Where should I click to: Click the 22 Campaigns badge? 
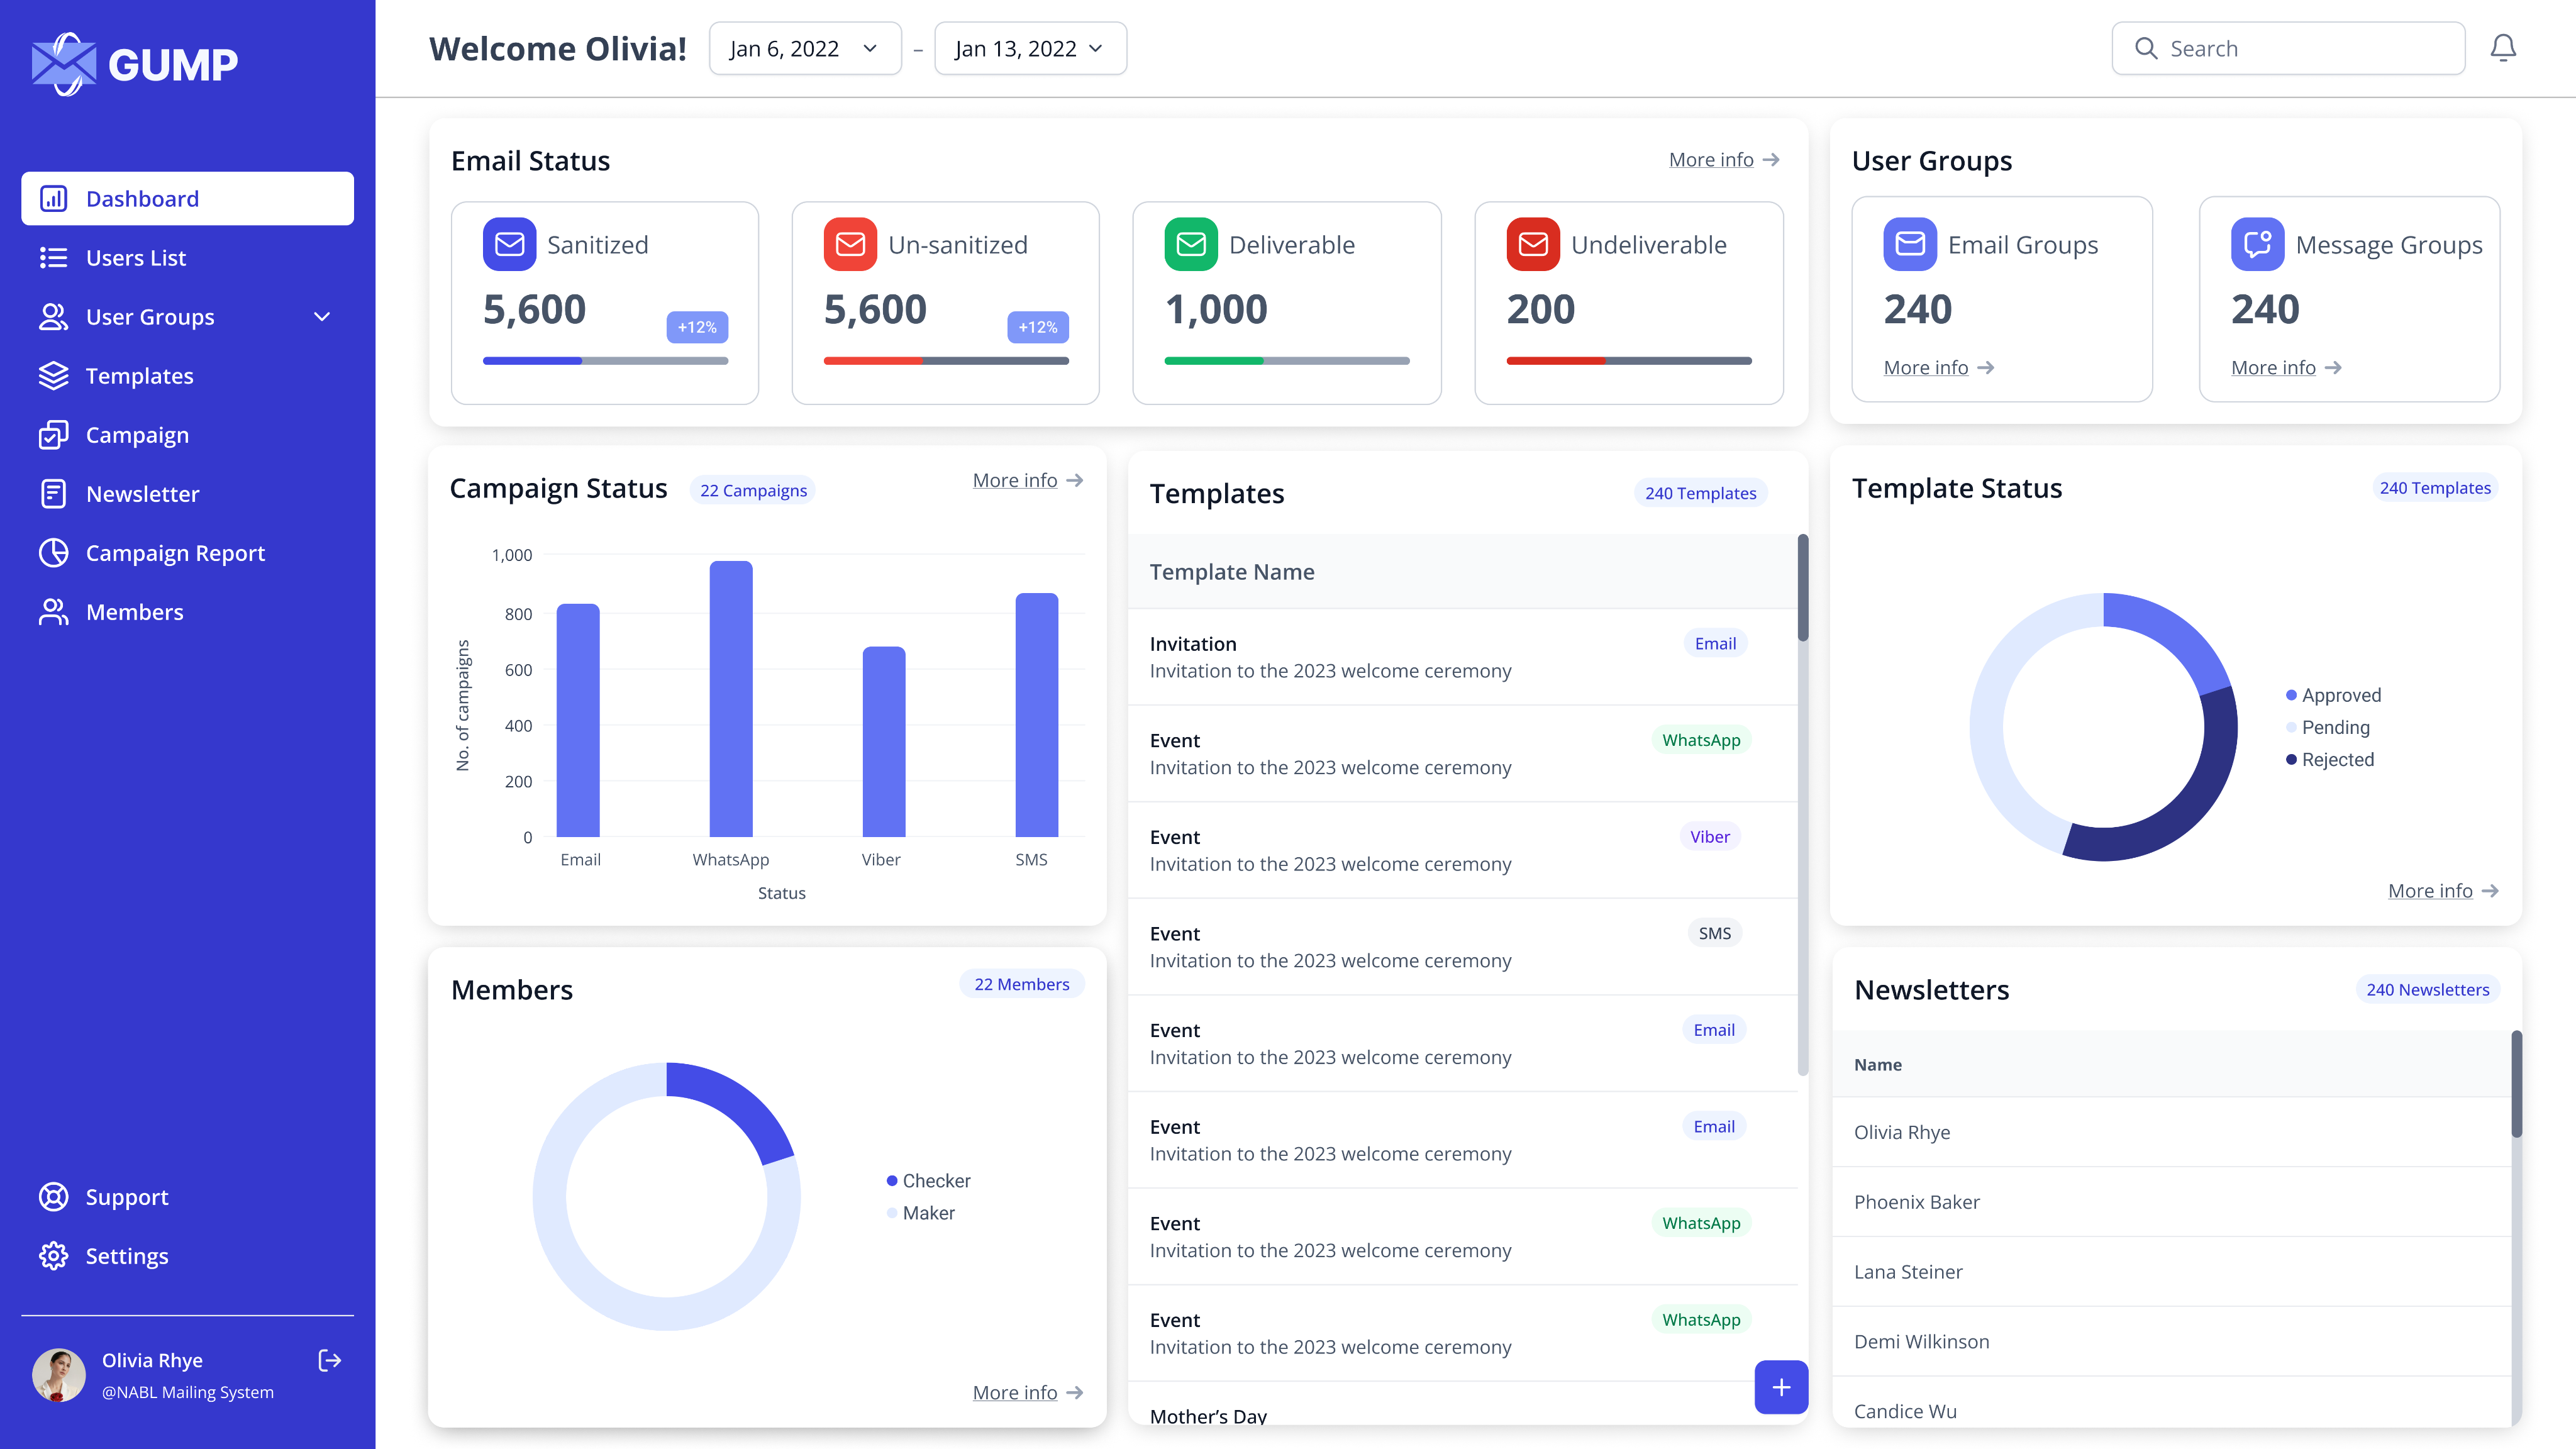pos(753,490)
